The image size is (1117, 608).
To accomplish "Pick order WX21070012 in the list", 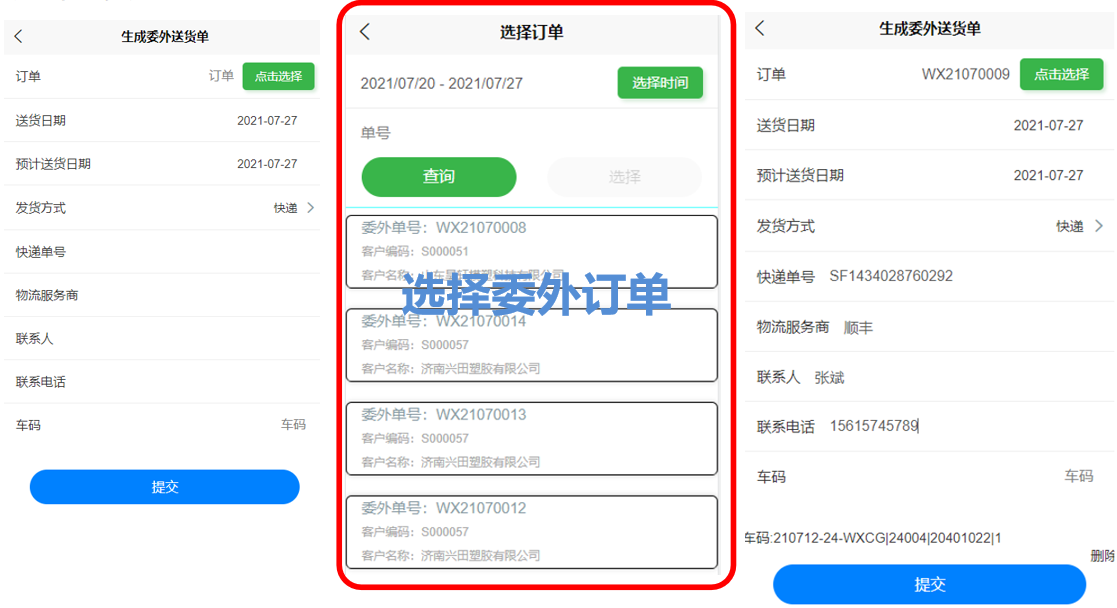I will 531,532.
